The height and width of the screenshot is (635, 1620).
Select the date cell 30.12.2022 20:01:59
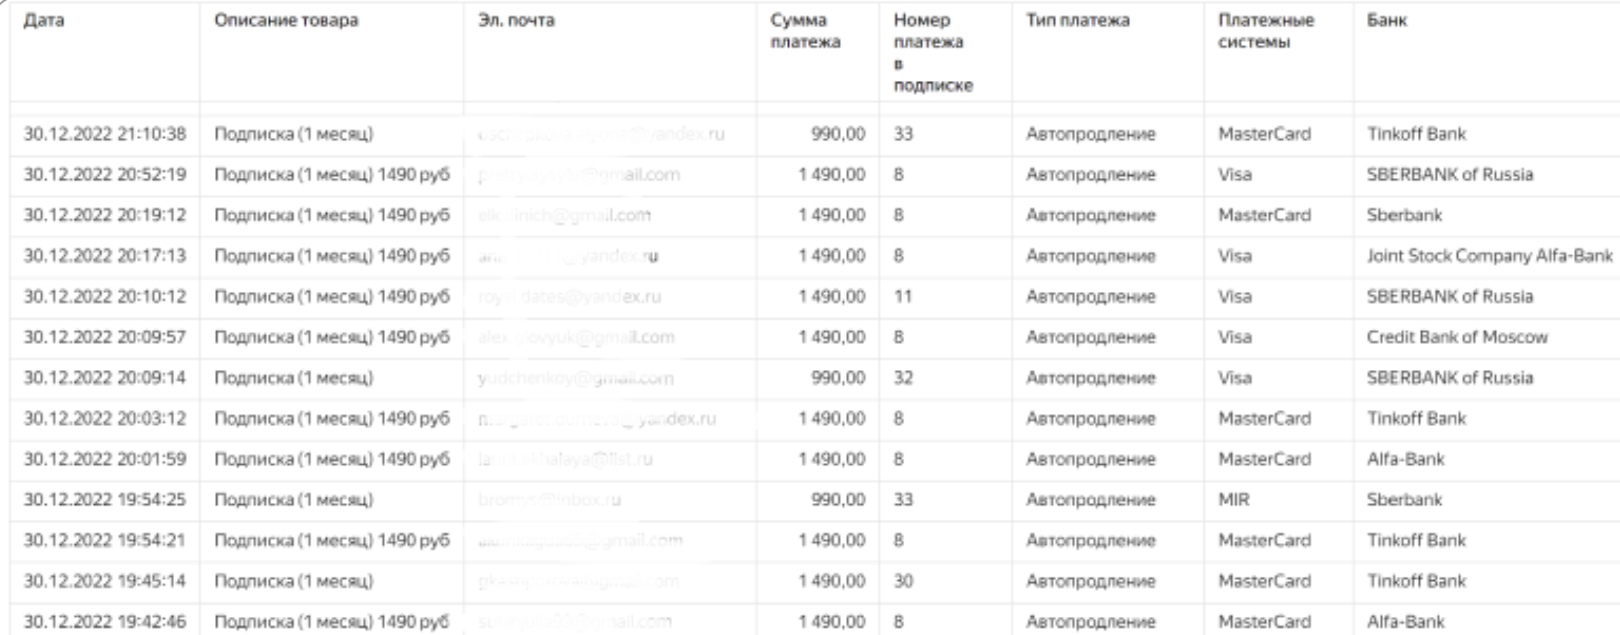tap(105, 459)
